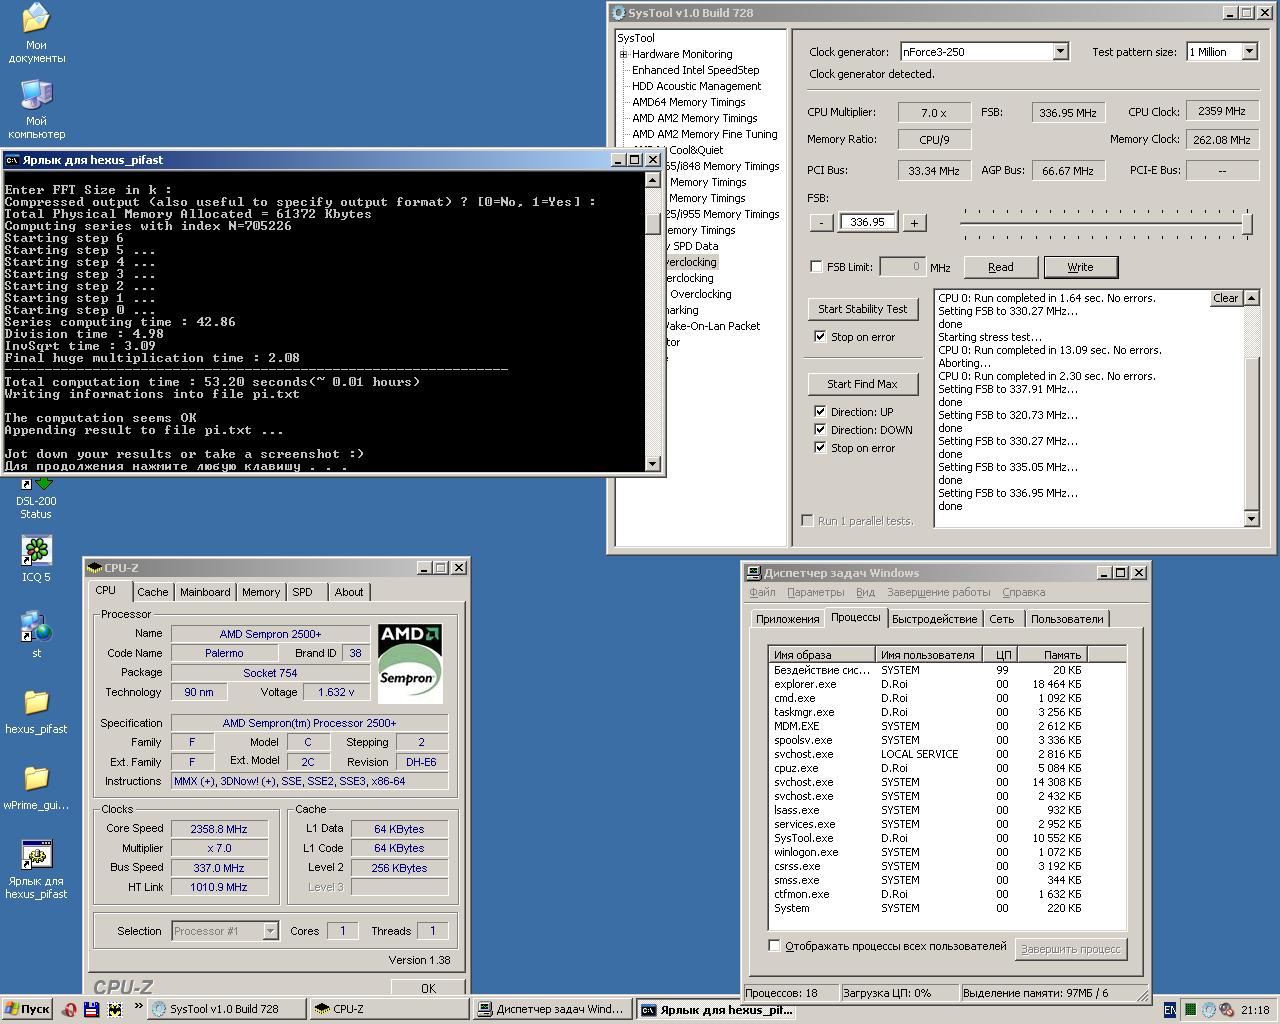
Task: Click the green CPU usage tray icon
Action: [1190, 1010]
